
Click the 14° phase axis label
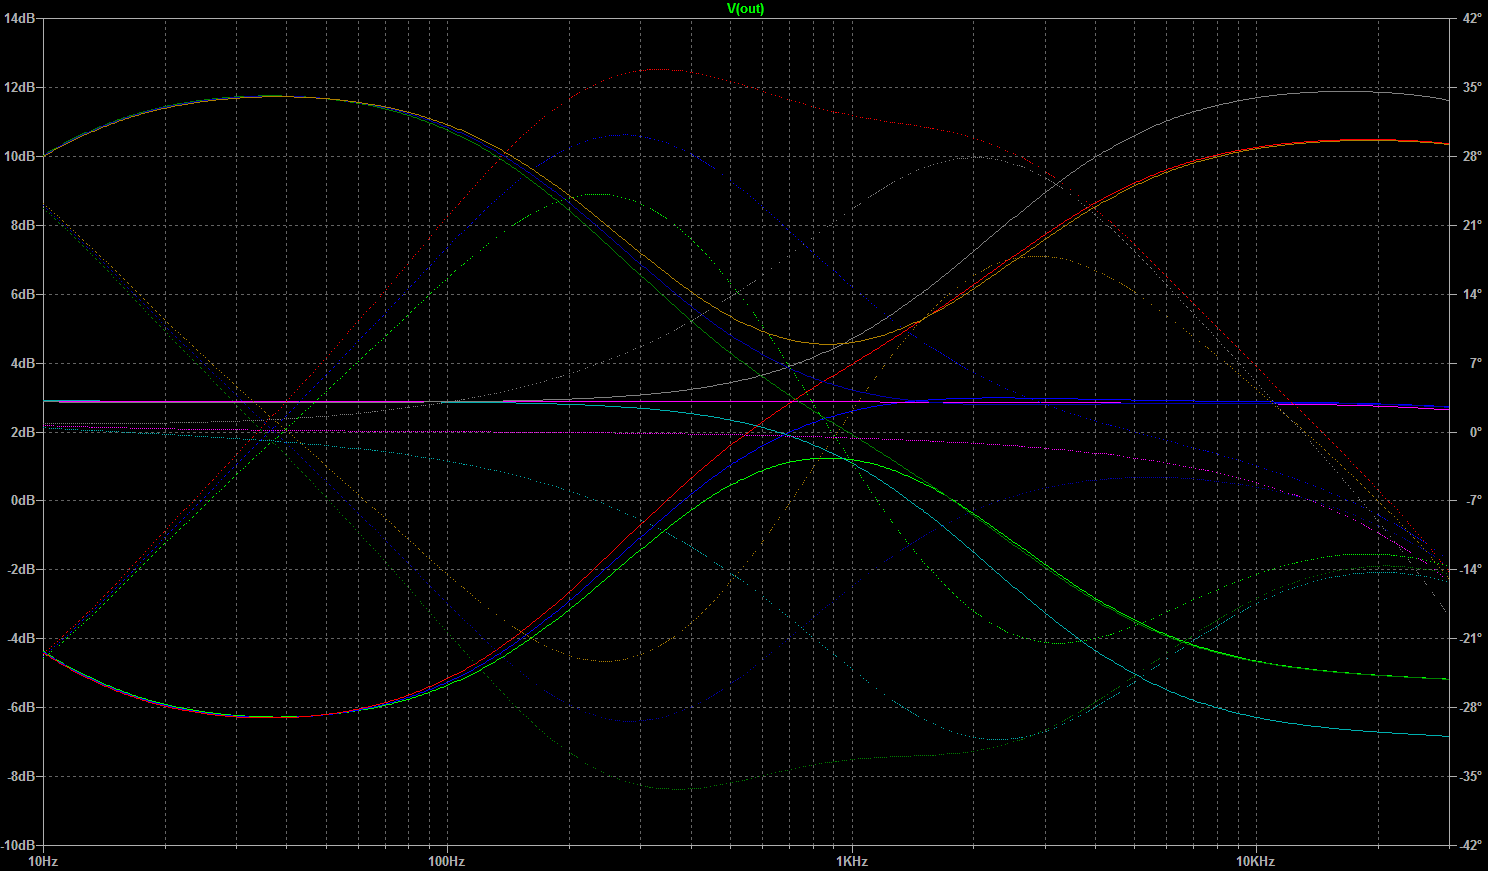tap(1471, 295)
